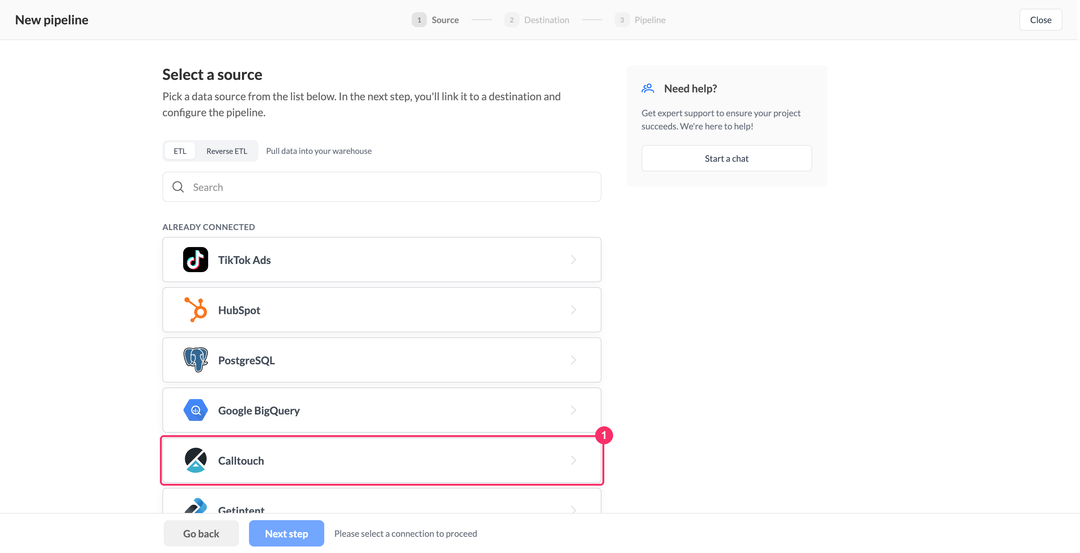Open Calltouch row chevron
This screenshot has width=1080, height=553.
click(x=574, y=461)
